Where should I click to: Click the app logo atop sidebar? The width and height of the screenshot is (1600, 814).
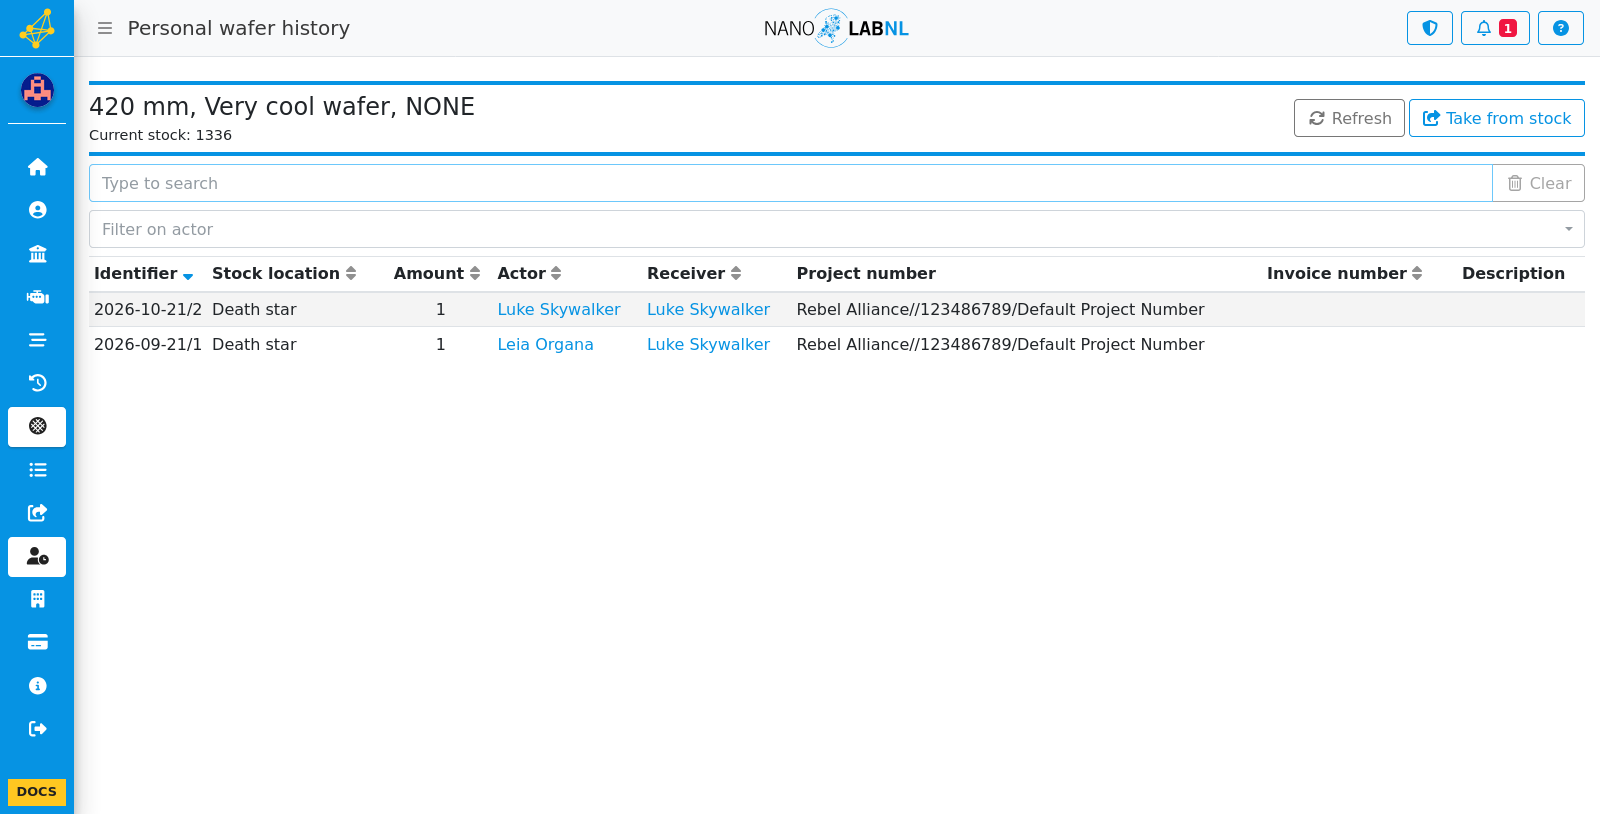(x=37, y=28)
